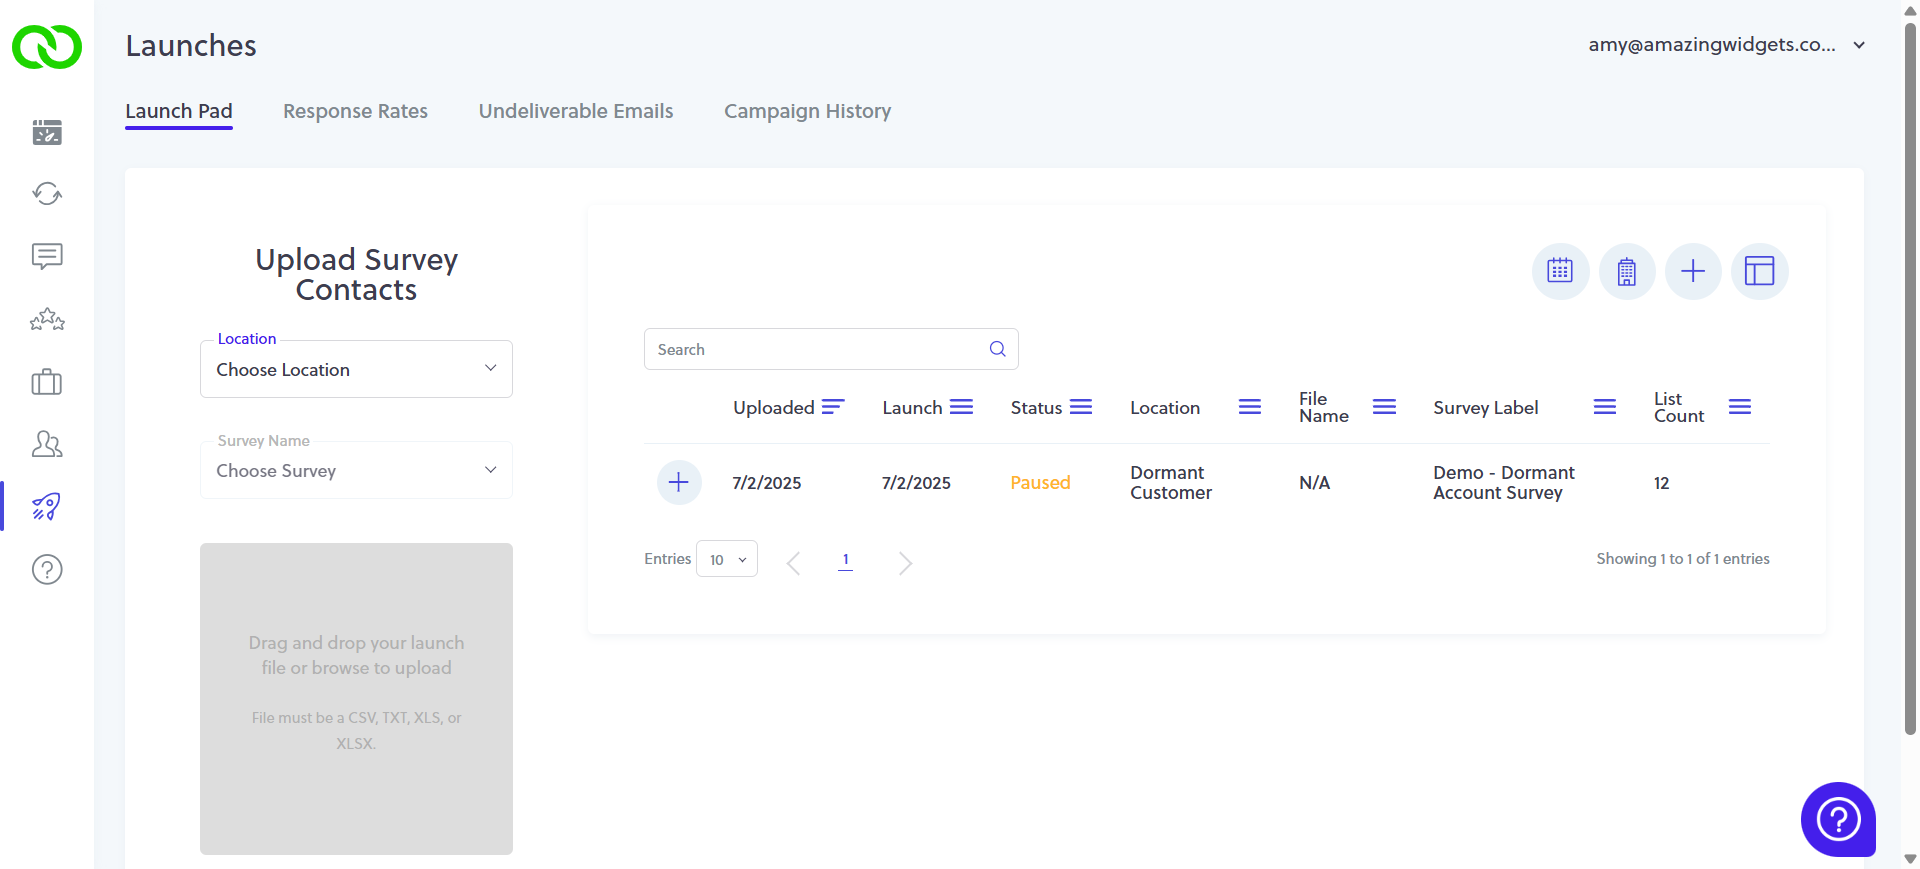Open the Choose Survey dropdown

356,471
